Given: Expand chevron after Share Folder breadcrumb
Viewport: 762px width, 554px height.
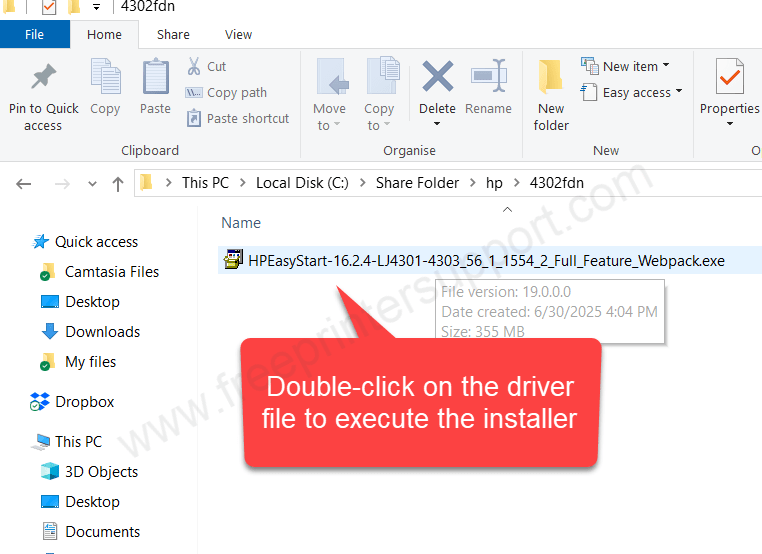Looking at the screenshot, I should pos(472,183).
